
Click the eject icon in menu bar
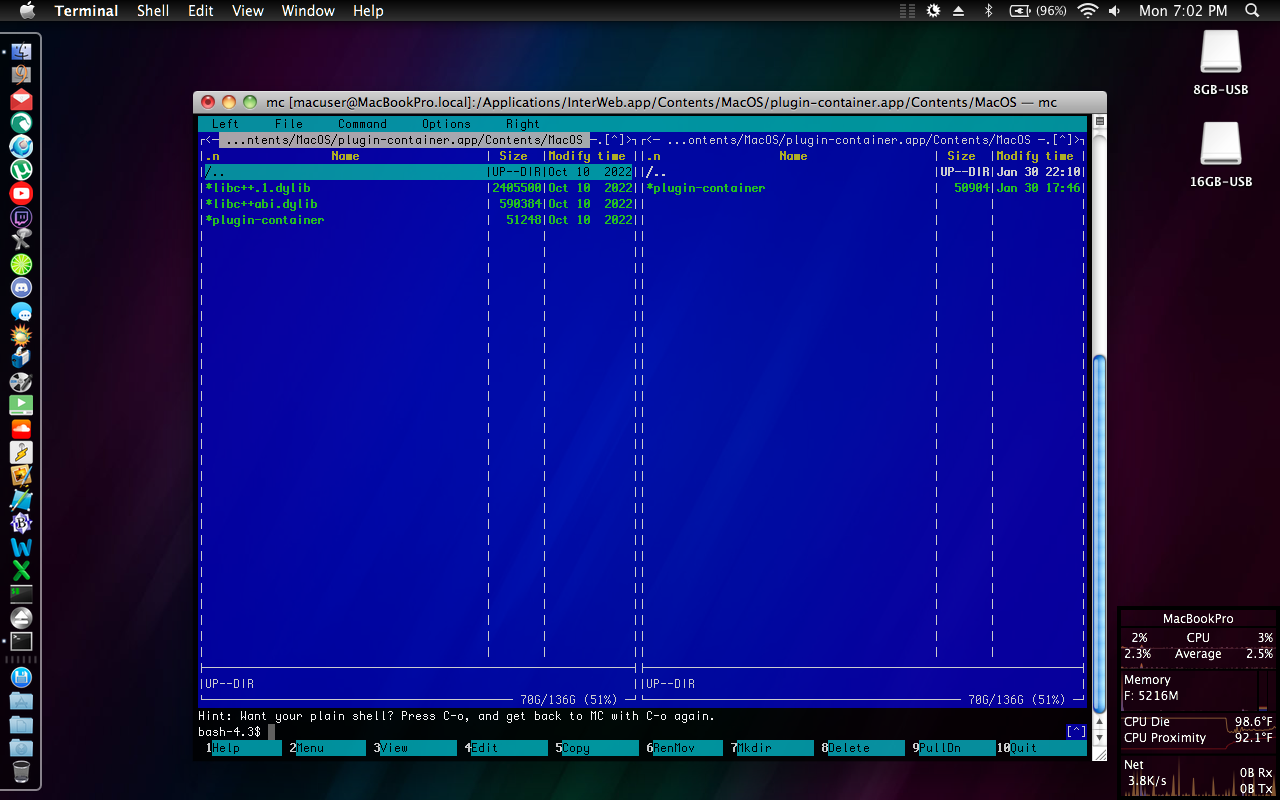[959, 11]
